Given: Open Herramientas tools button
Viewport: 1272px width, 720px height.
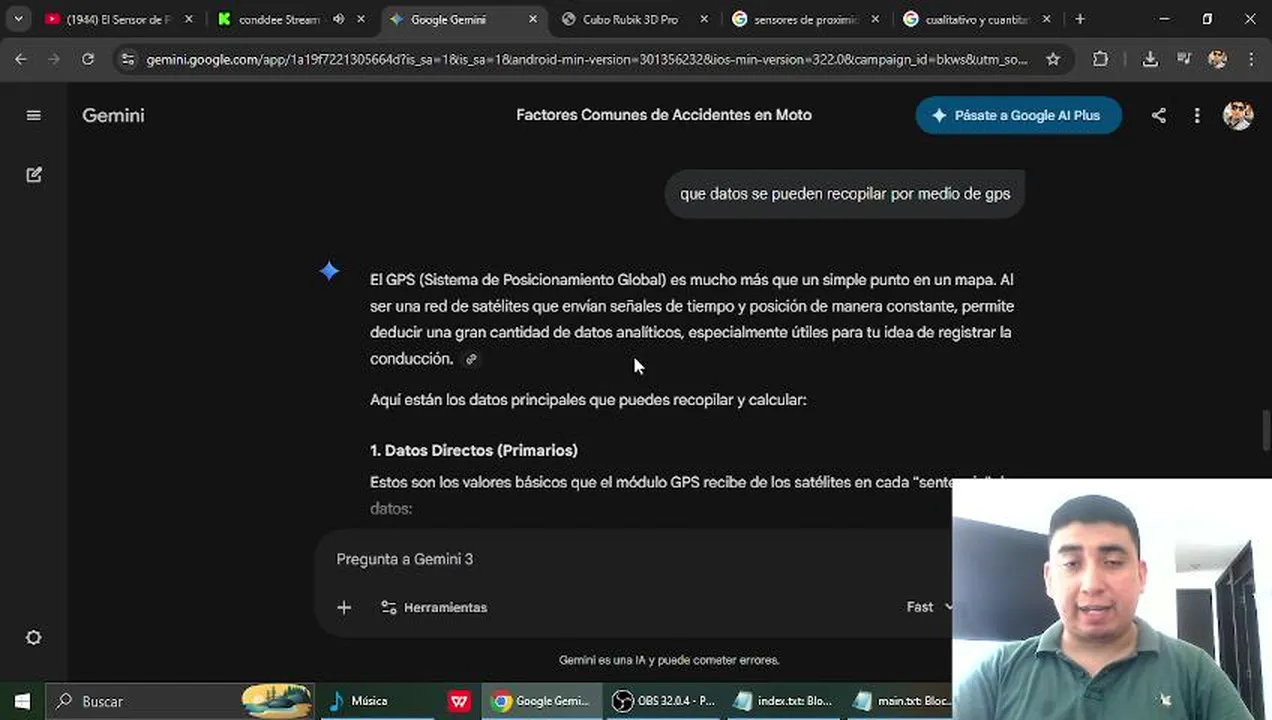Looking at the screenshot, I should [x=434, y=607].
